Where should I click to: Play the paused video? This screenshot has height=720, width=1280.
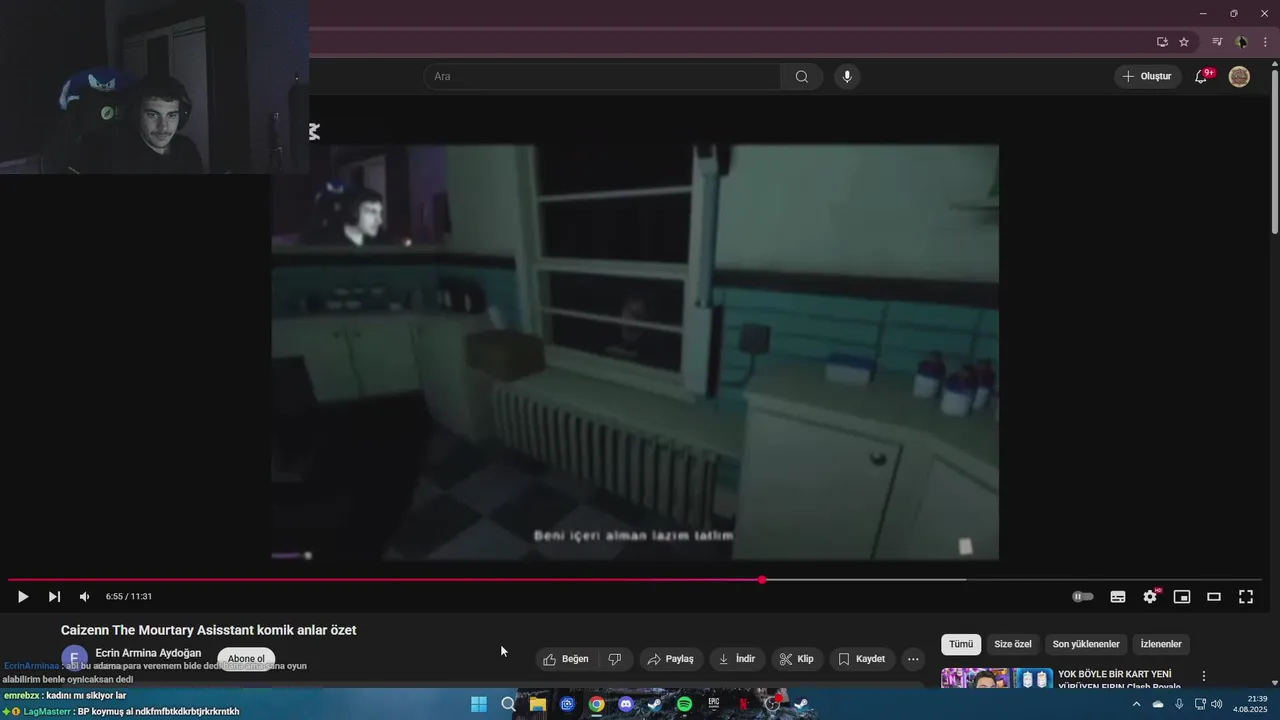tap(22, 597)
